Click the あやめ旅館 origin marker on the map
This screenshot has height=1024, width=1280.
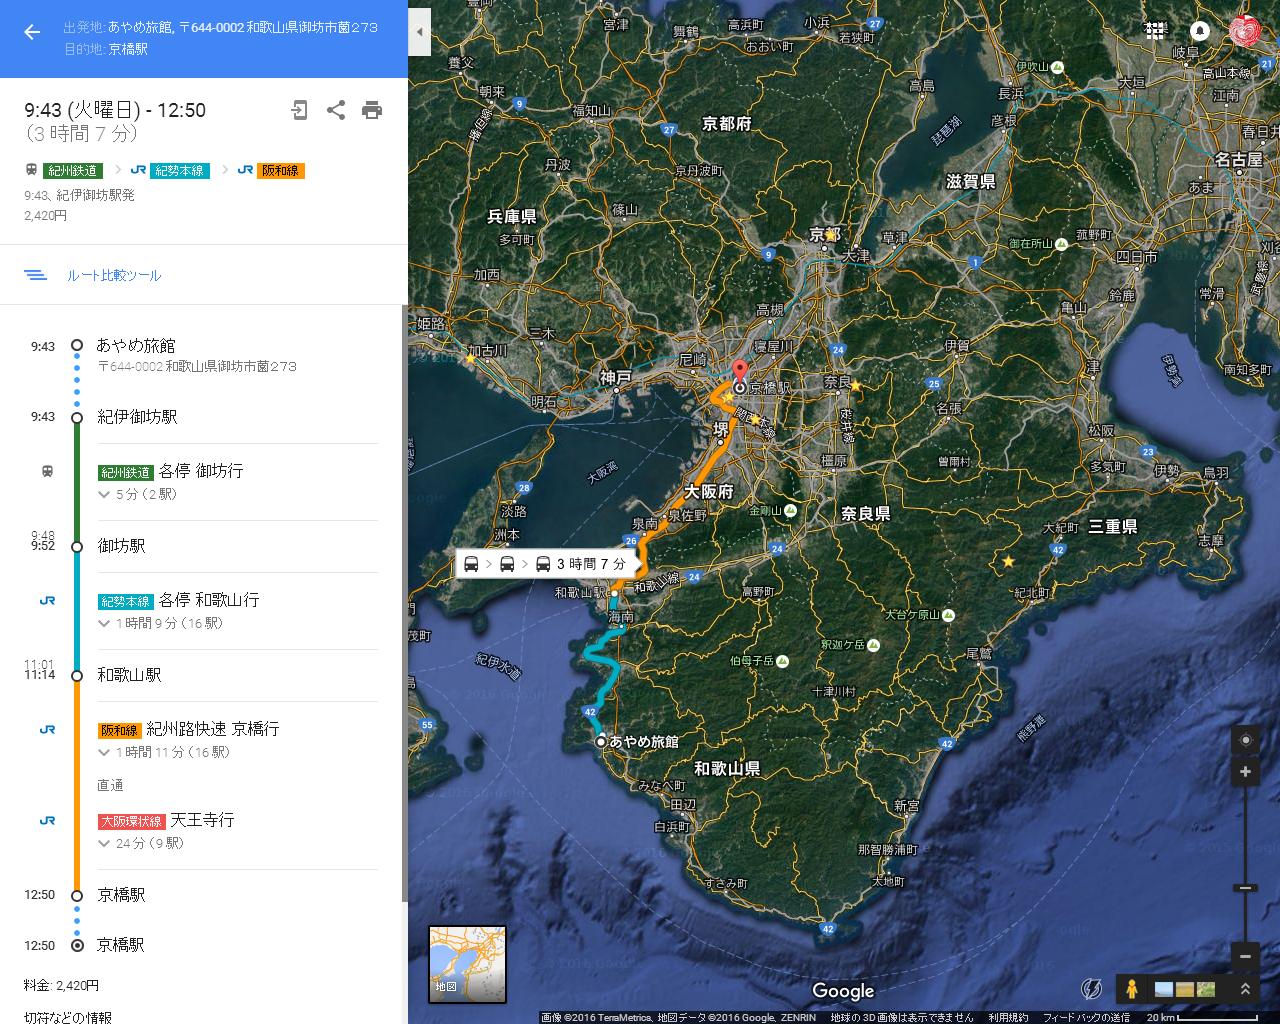coord(600,742)
